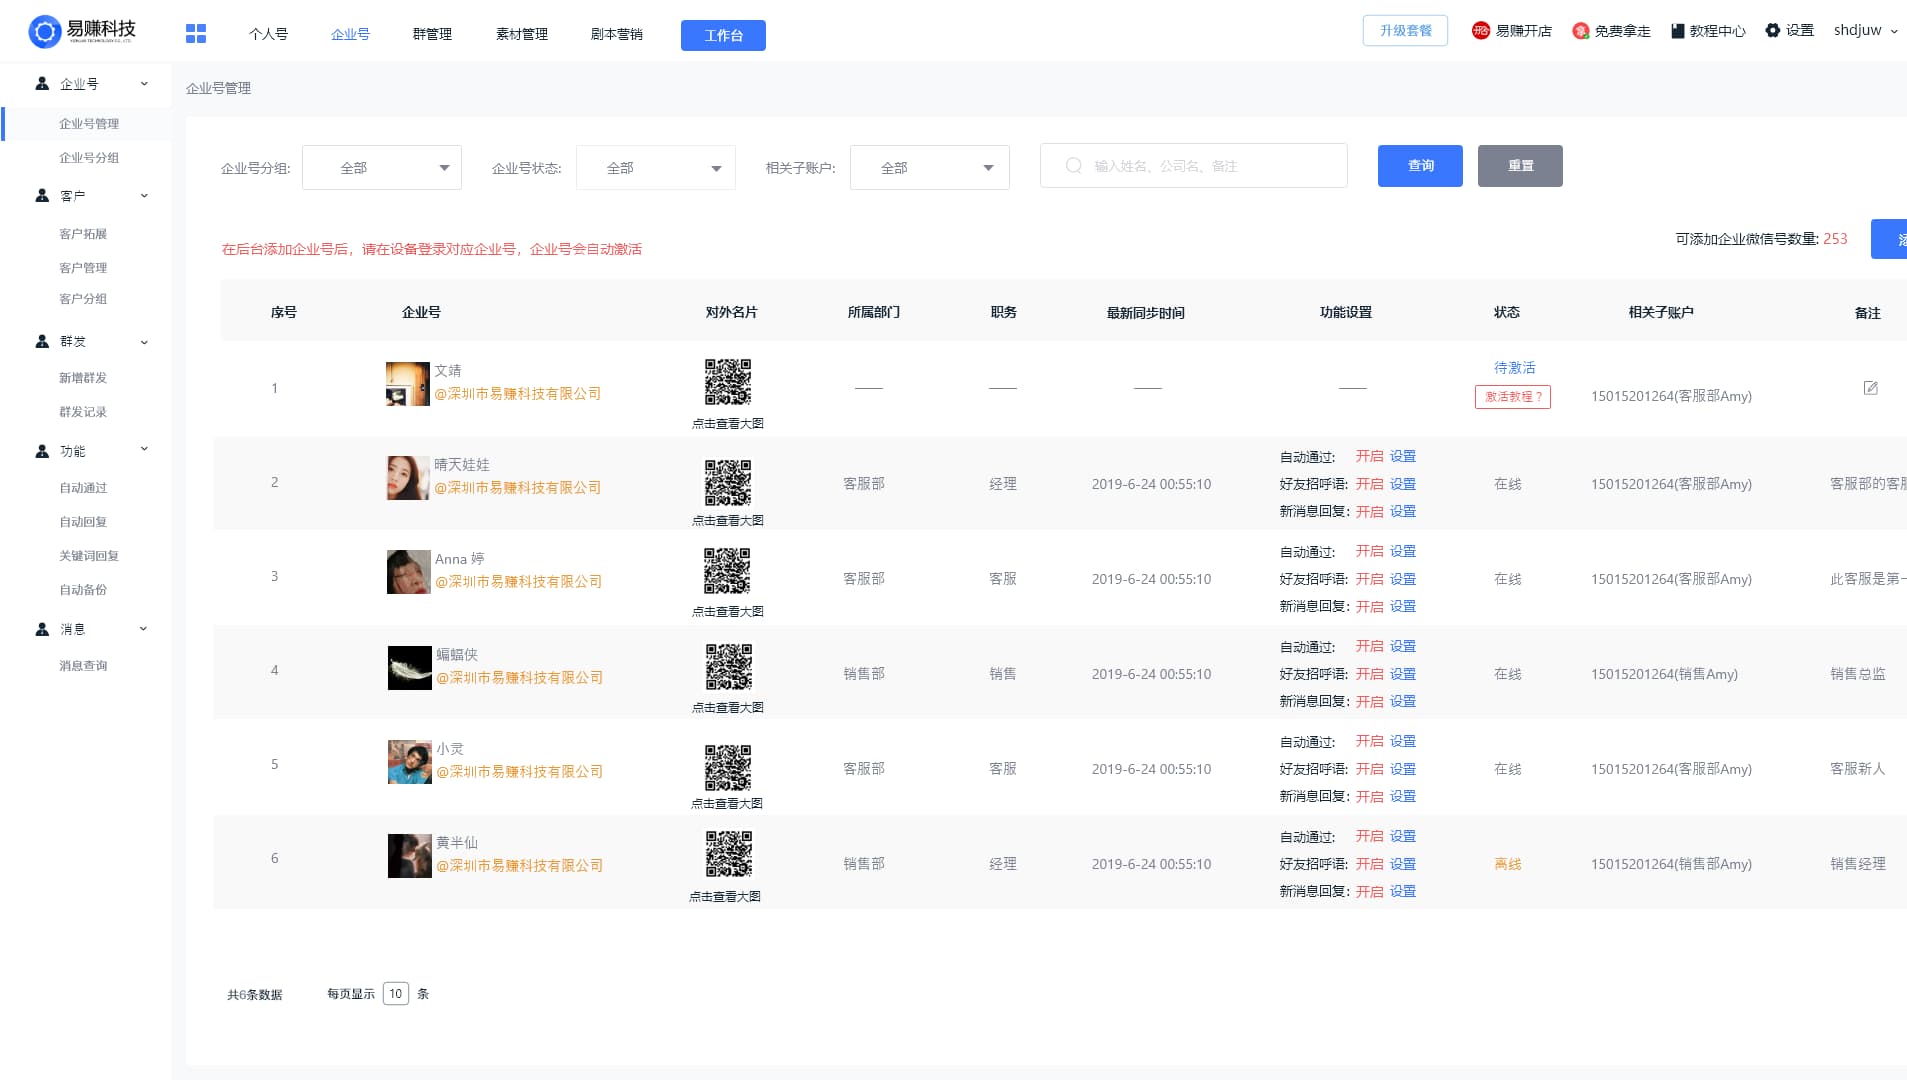Click the per-page count box showing 10
The width and height of the screenshot is (1907, 1080).
[396, 993]
